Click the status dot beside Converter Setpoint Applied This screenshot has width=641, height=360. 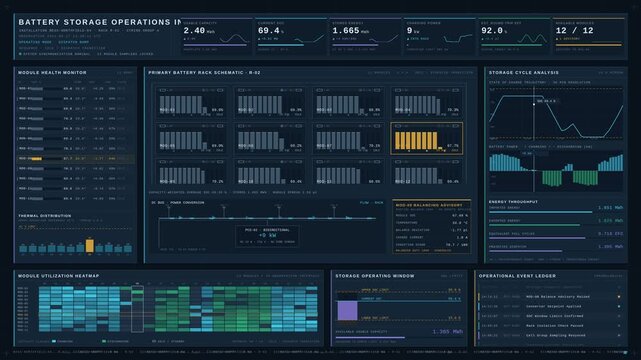pyautogui.click(x=619, y=306)
